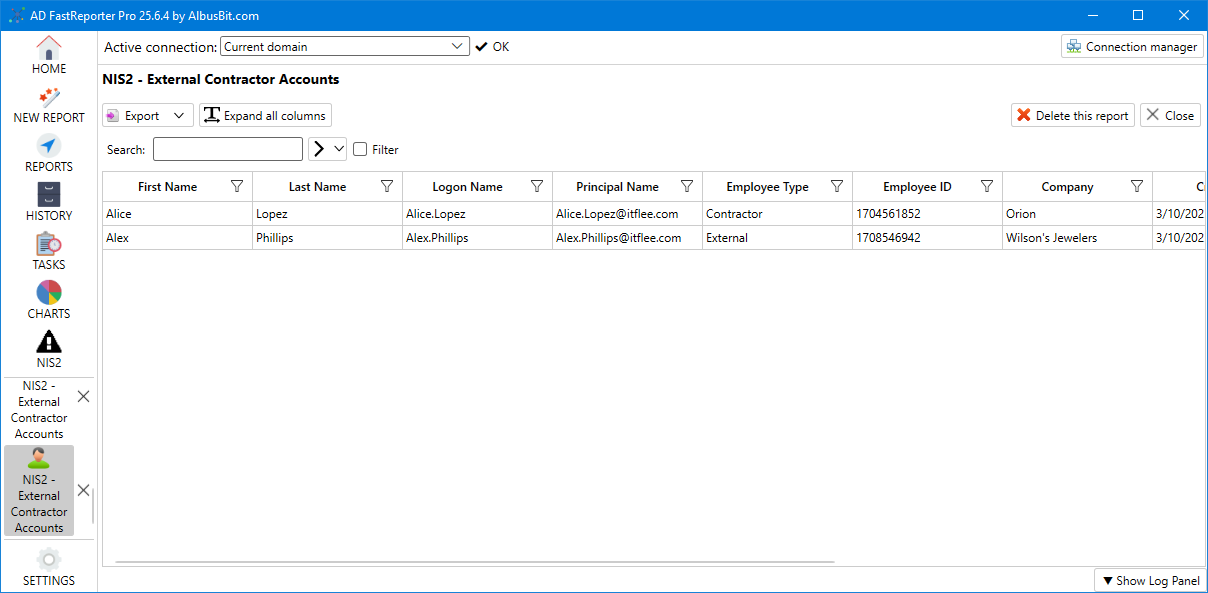Click the sidebar vertical scrollbar
This screenshot has width=1208, height=593.
click(x=94, y=507)
